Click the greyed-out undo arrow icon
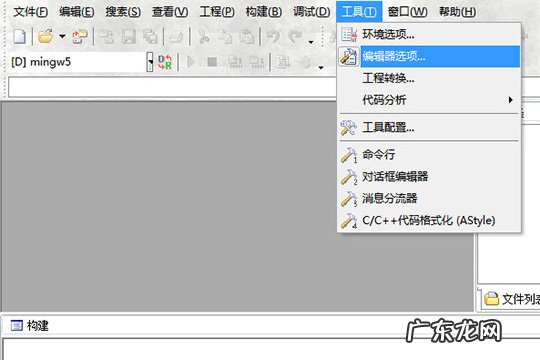 pos(273,37)
